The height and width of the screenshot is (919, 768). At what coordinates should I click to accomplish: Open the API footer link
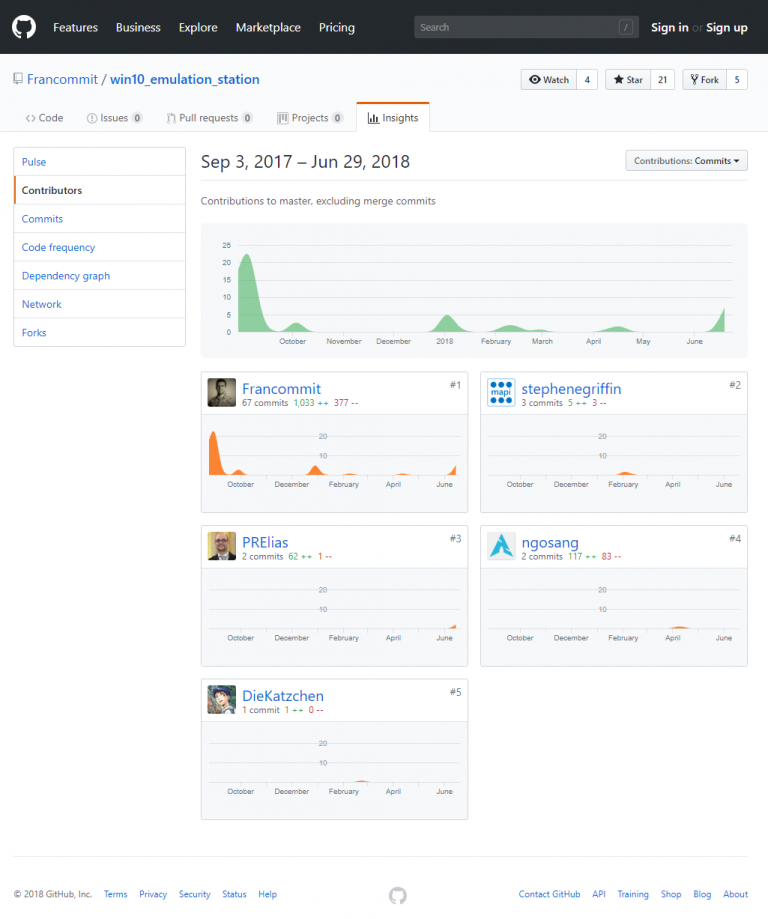(x=599, y=894)
